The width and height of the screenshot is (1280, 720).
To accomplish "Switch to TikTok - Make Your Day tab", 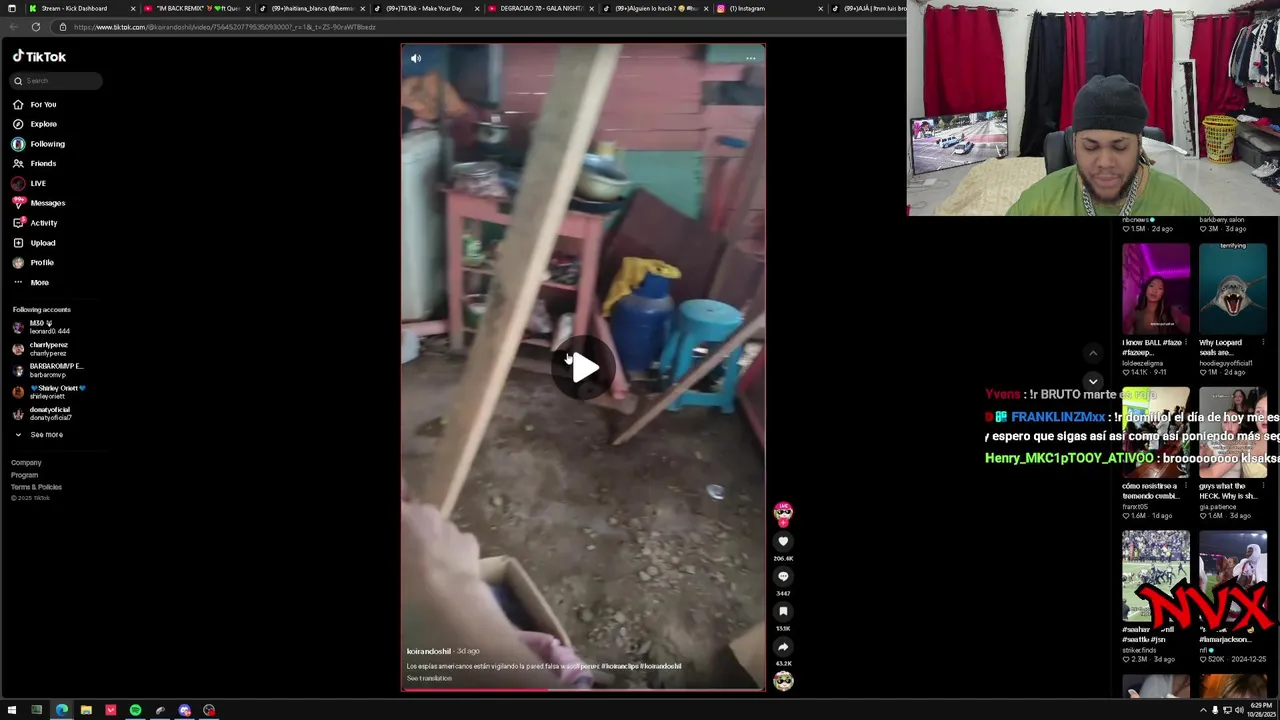I will point(424,8).
